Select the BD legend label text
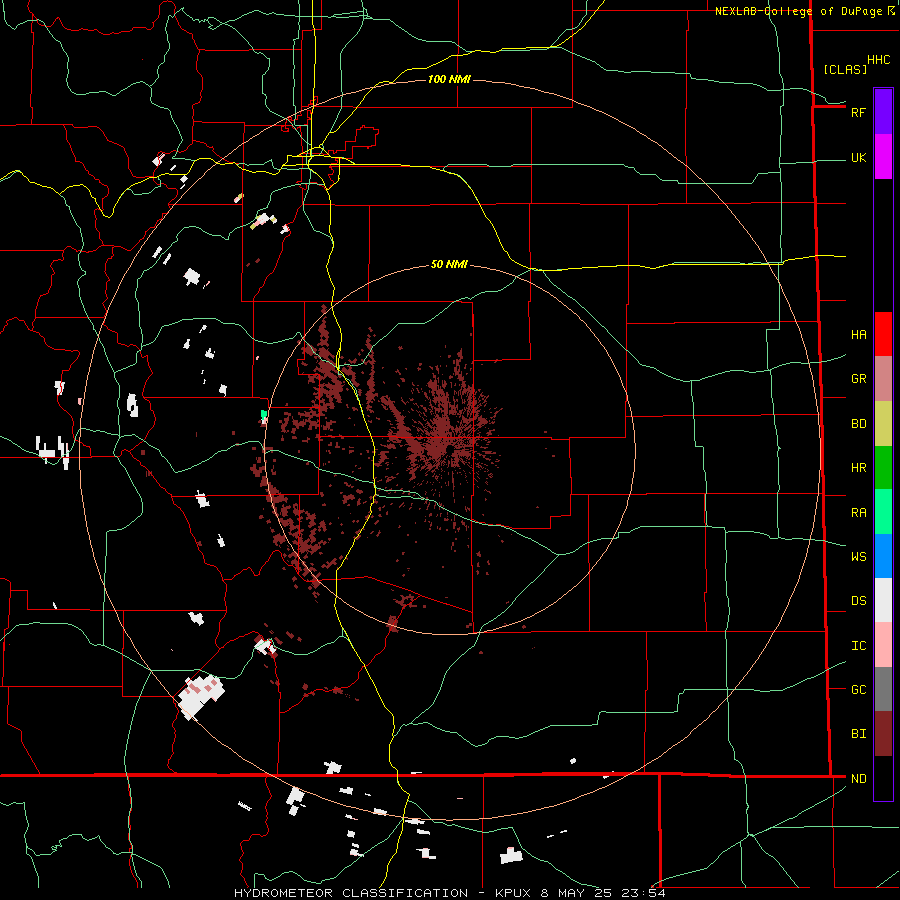The image size is (900, 900). (x=858, y=424)
